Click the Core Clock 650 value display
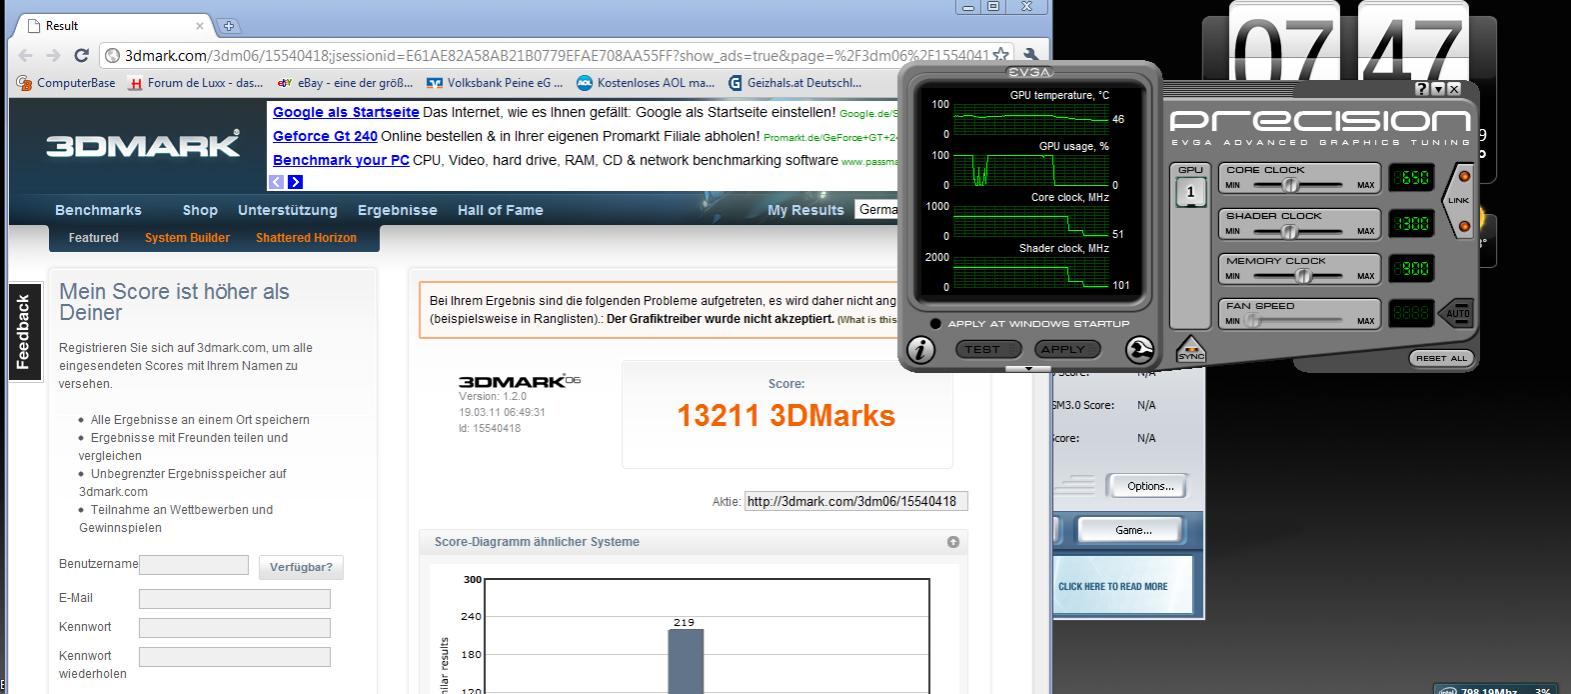Image resolution: width=1571 pixels, height=694 pixels. point(1412,178)
